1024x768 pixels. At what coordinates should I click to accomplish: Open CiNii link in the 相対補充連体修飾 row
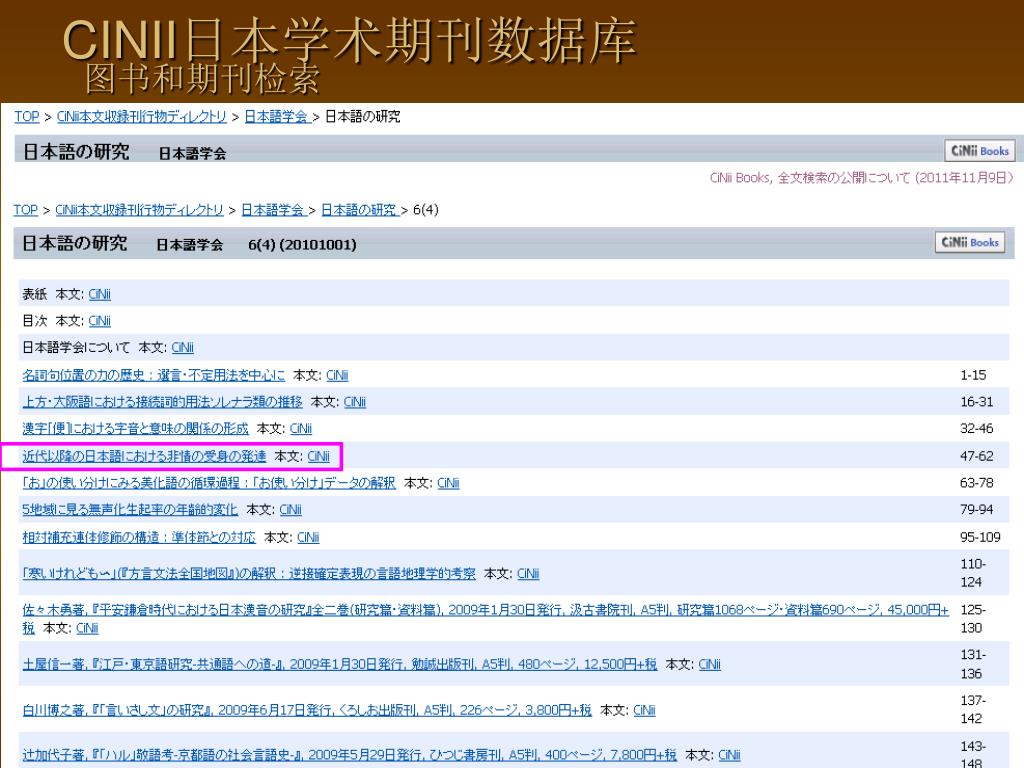coord(308,537)
